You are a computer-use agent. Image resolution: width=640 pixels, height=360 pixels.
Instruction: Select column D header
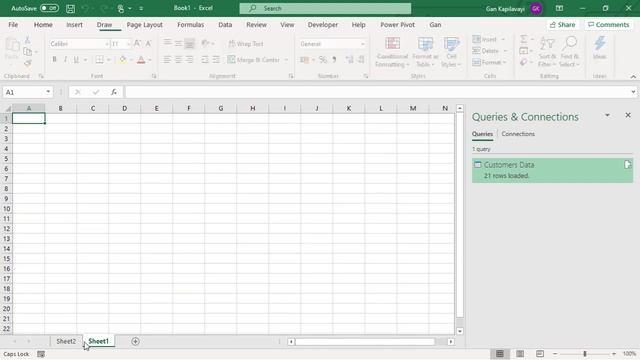[x=124, y=108]
